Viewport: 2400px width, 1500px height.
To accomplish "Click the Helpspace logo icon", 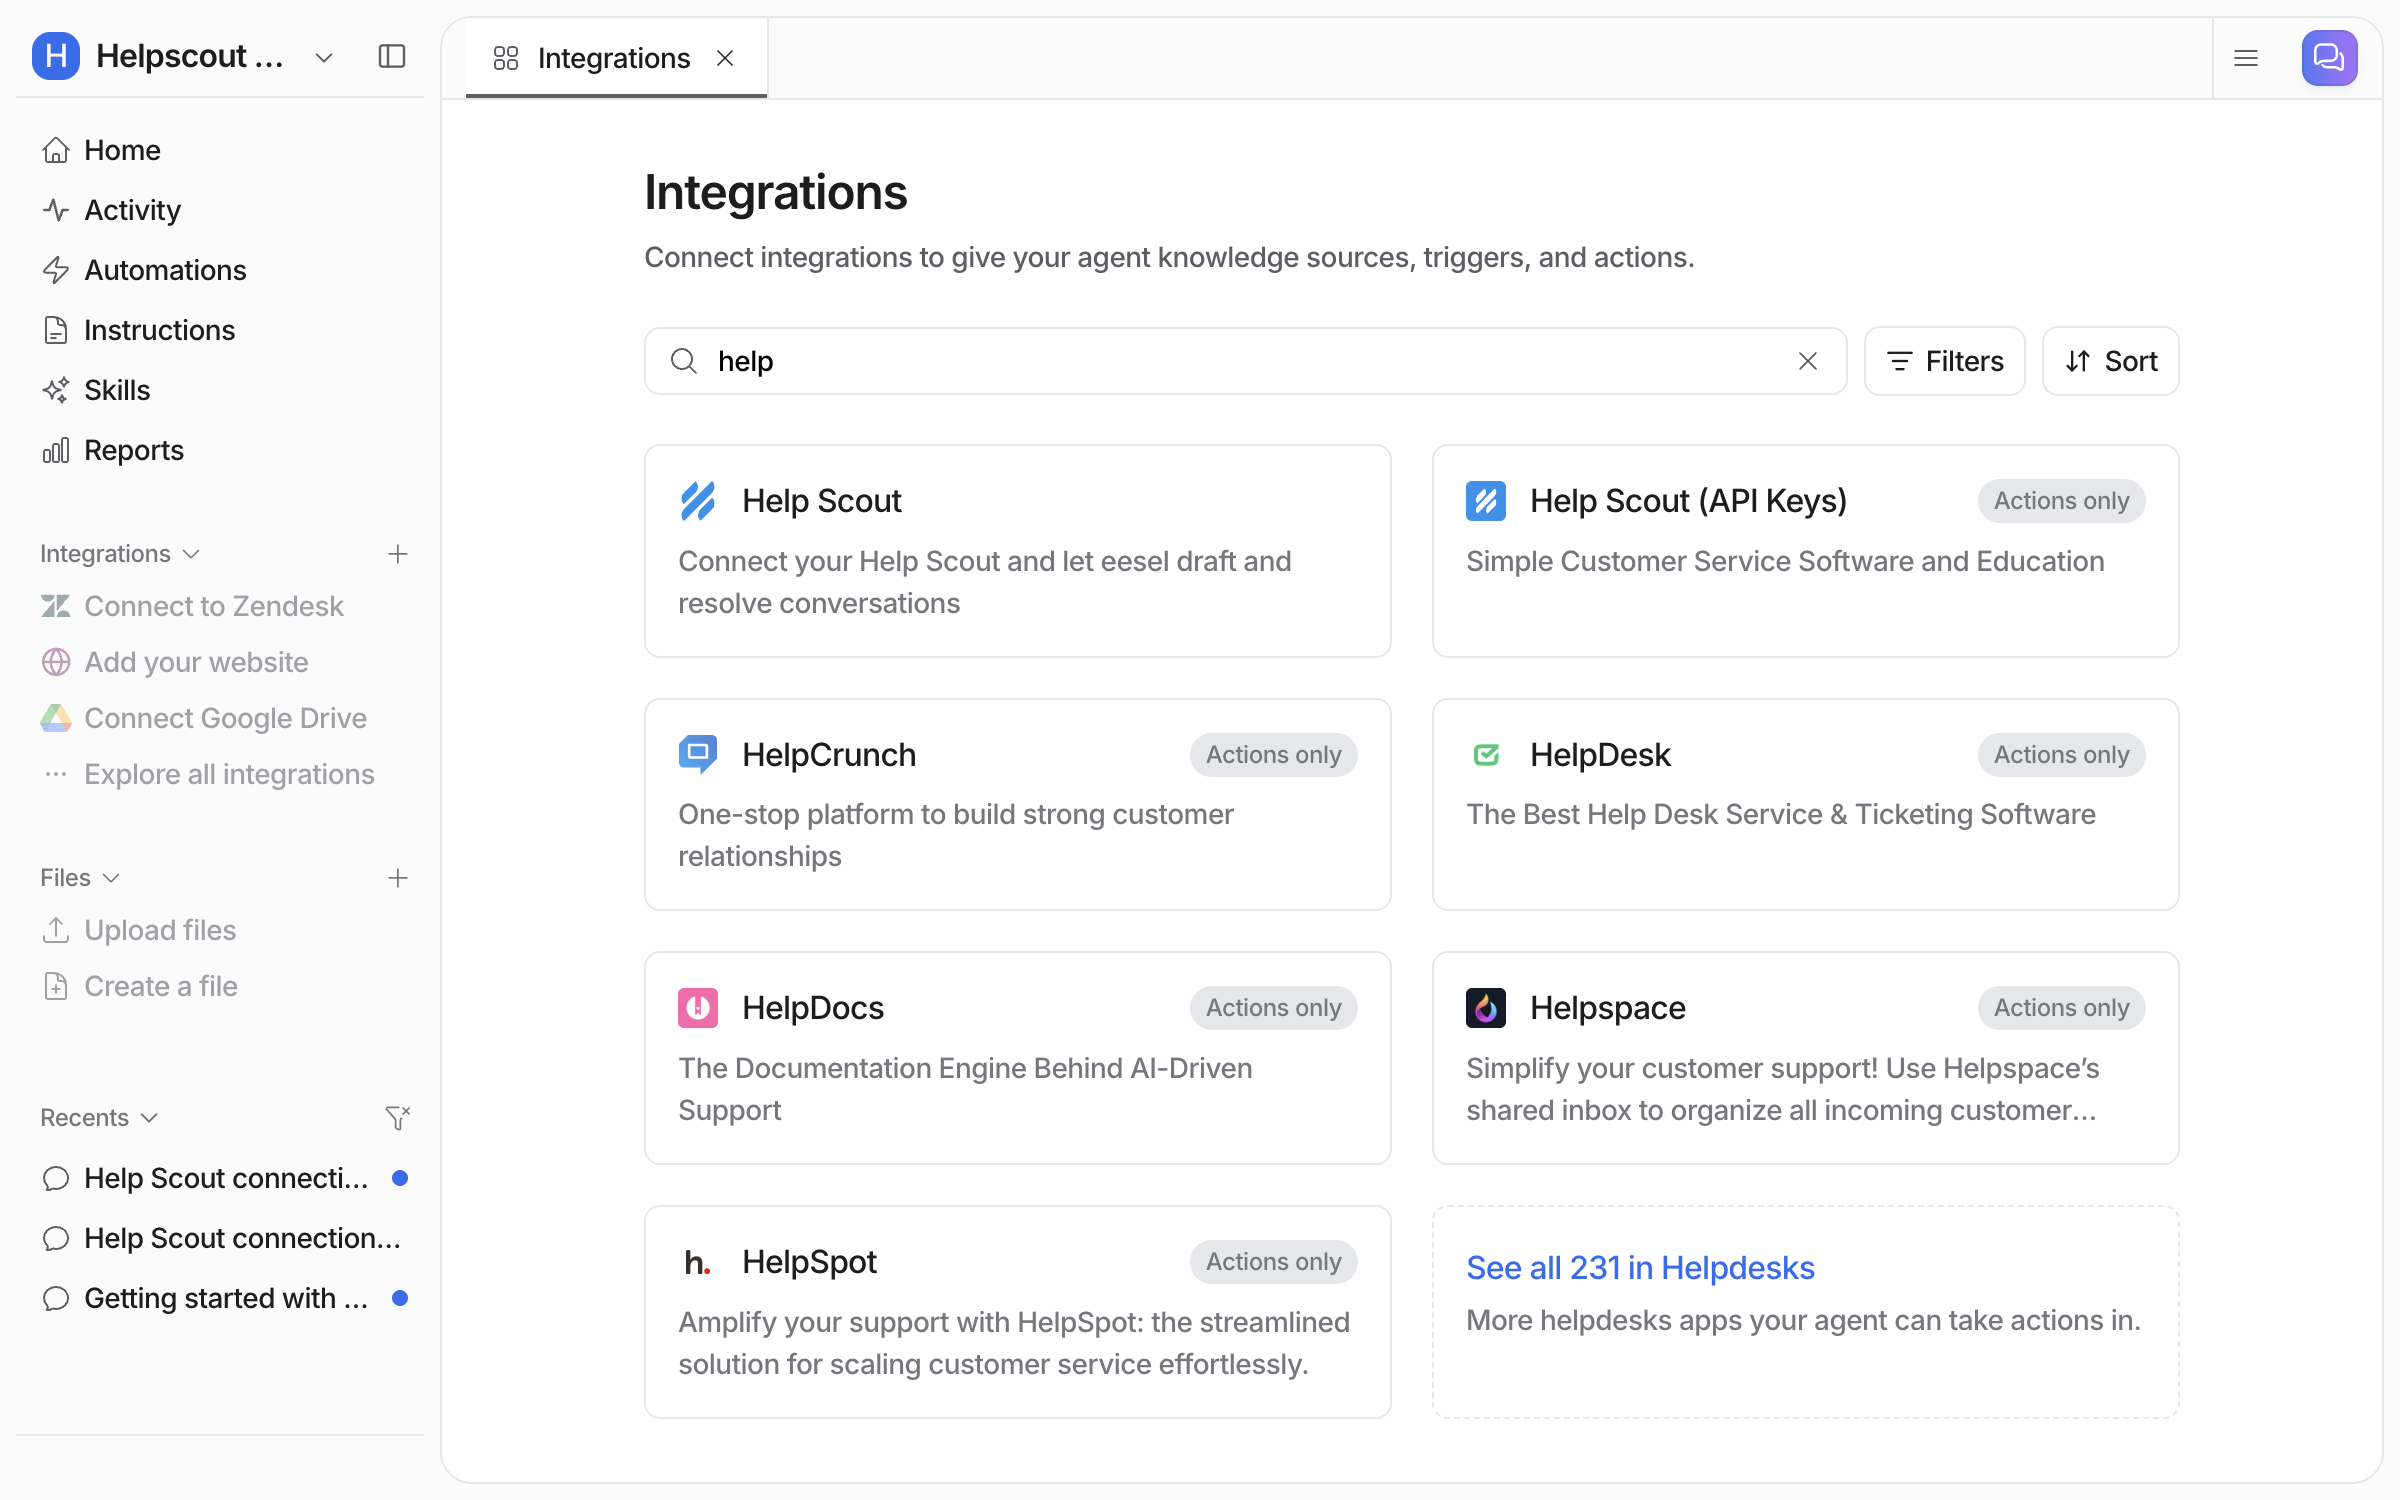I will pos(1486,1008).
